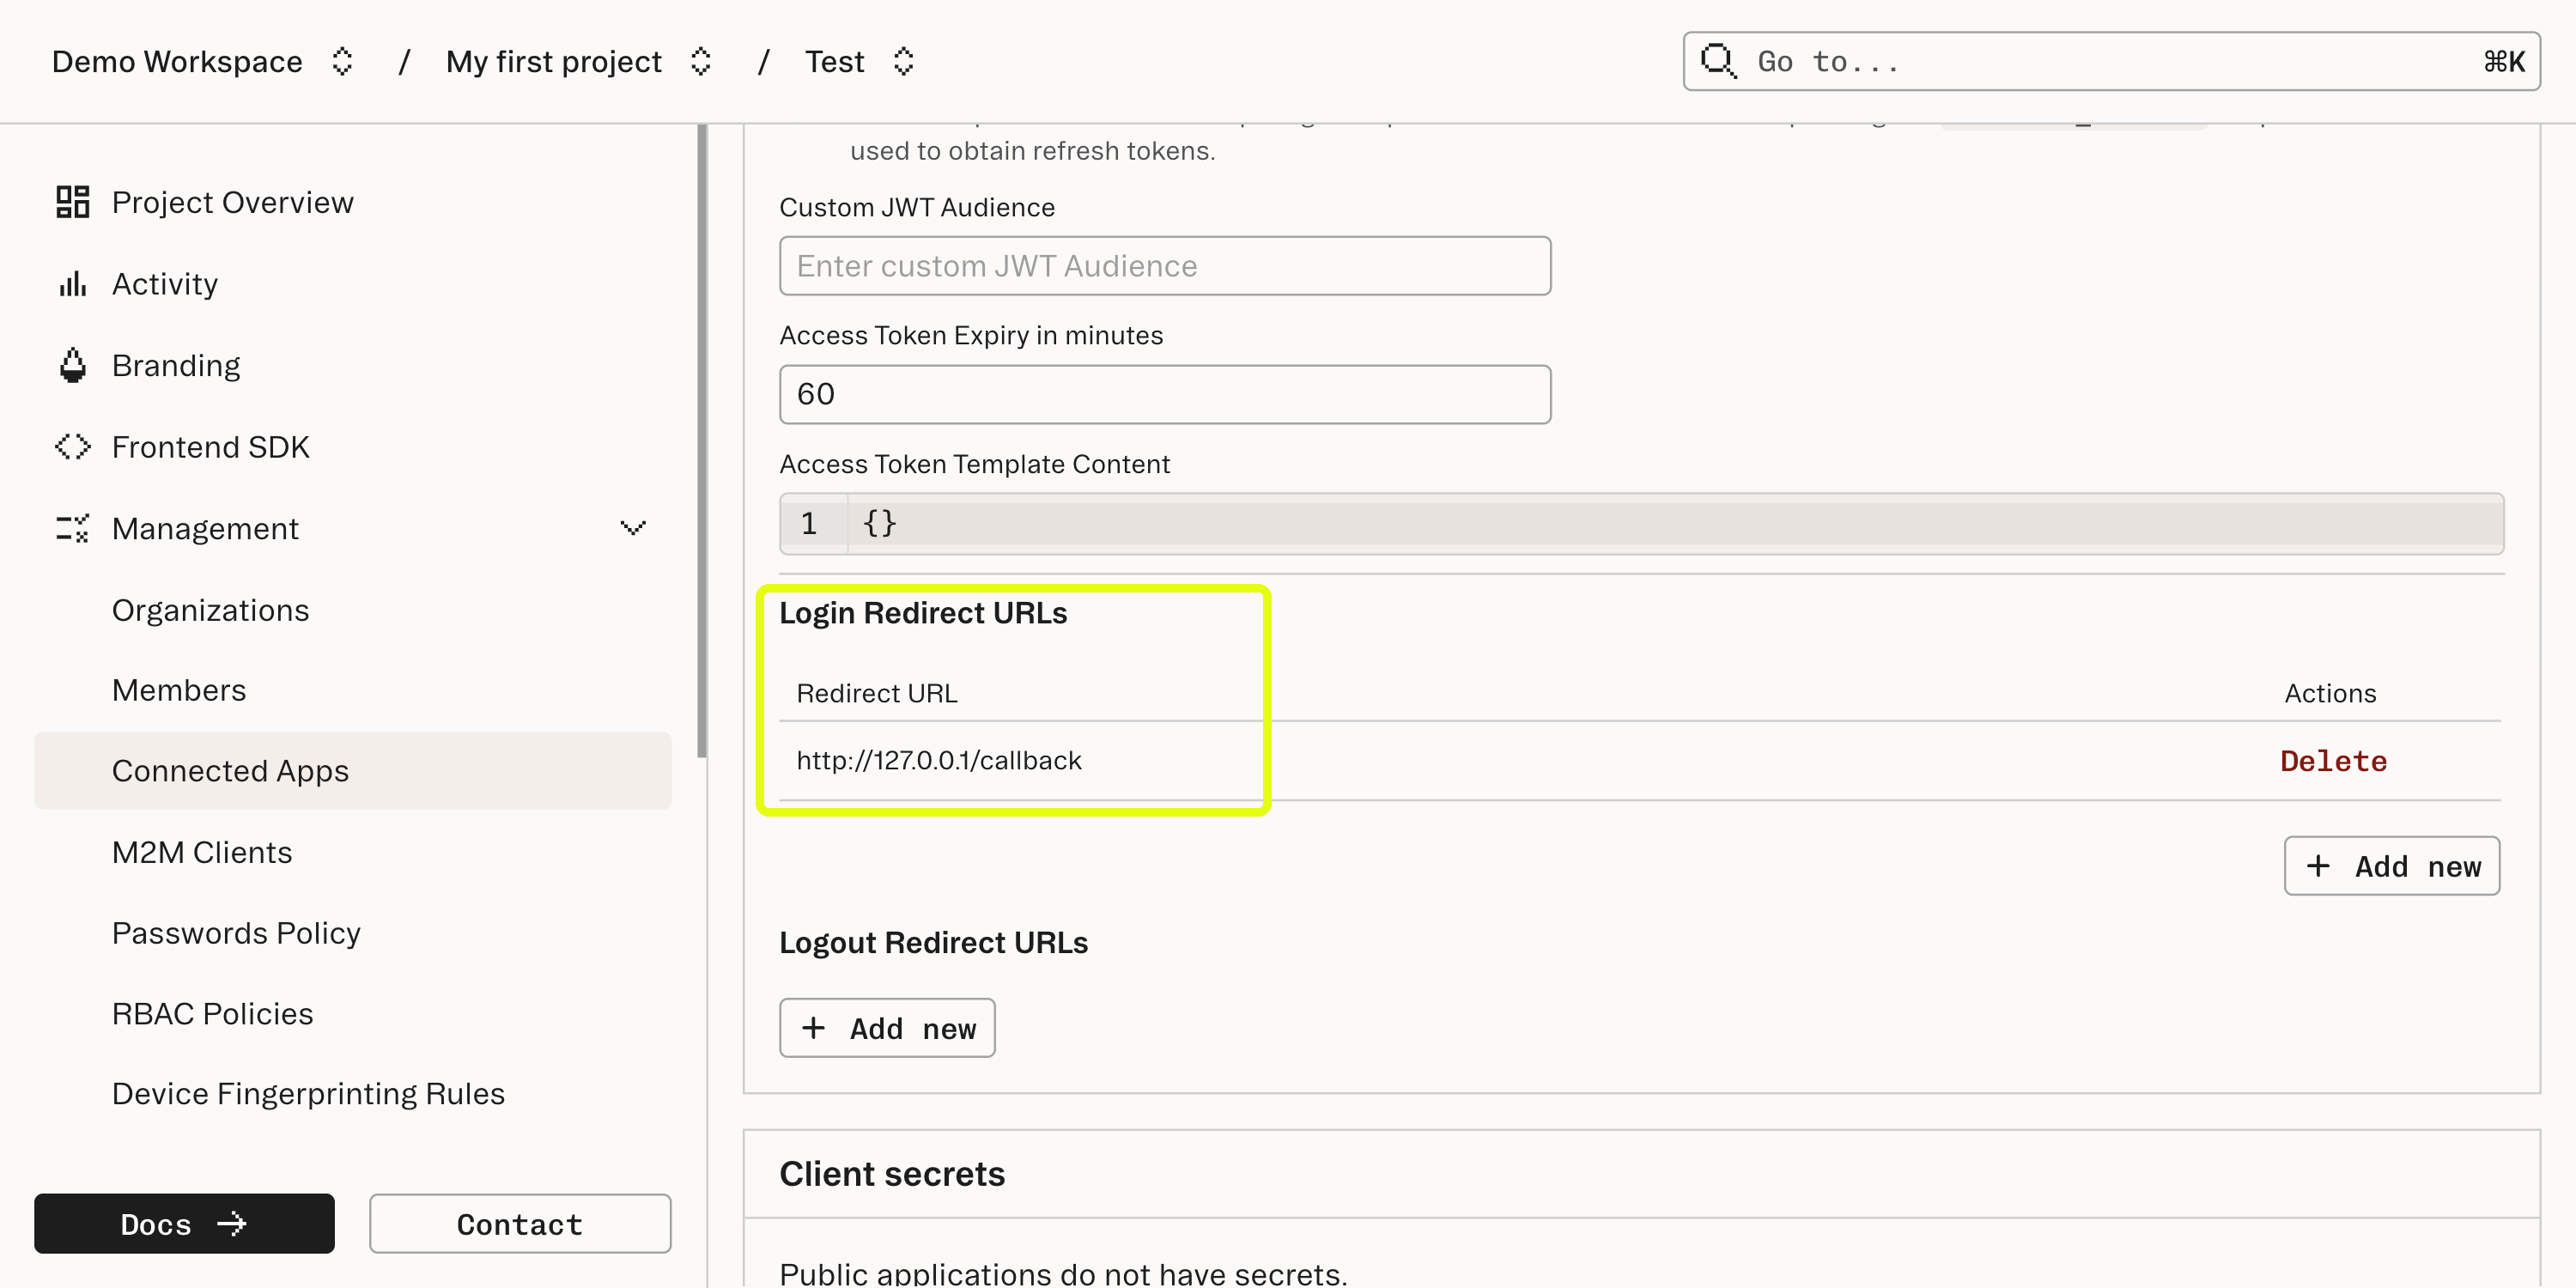Viewport: 2576px width, 1288px height.
Task: Focus the Custom JWT Audience field
Action: 1164,265
